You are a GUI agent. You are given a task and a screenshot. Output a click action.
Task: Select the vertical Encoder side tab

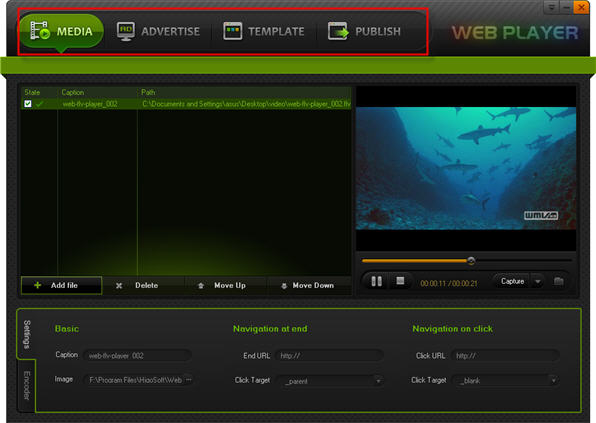pyautogui.click(x=27, y=385)
